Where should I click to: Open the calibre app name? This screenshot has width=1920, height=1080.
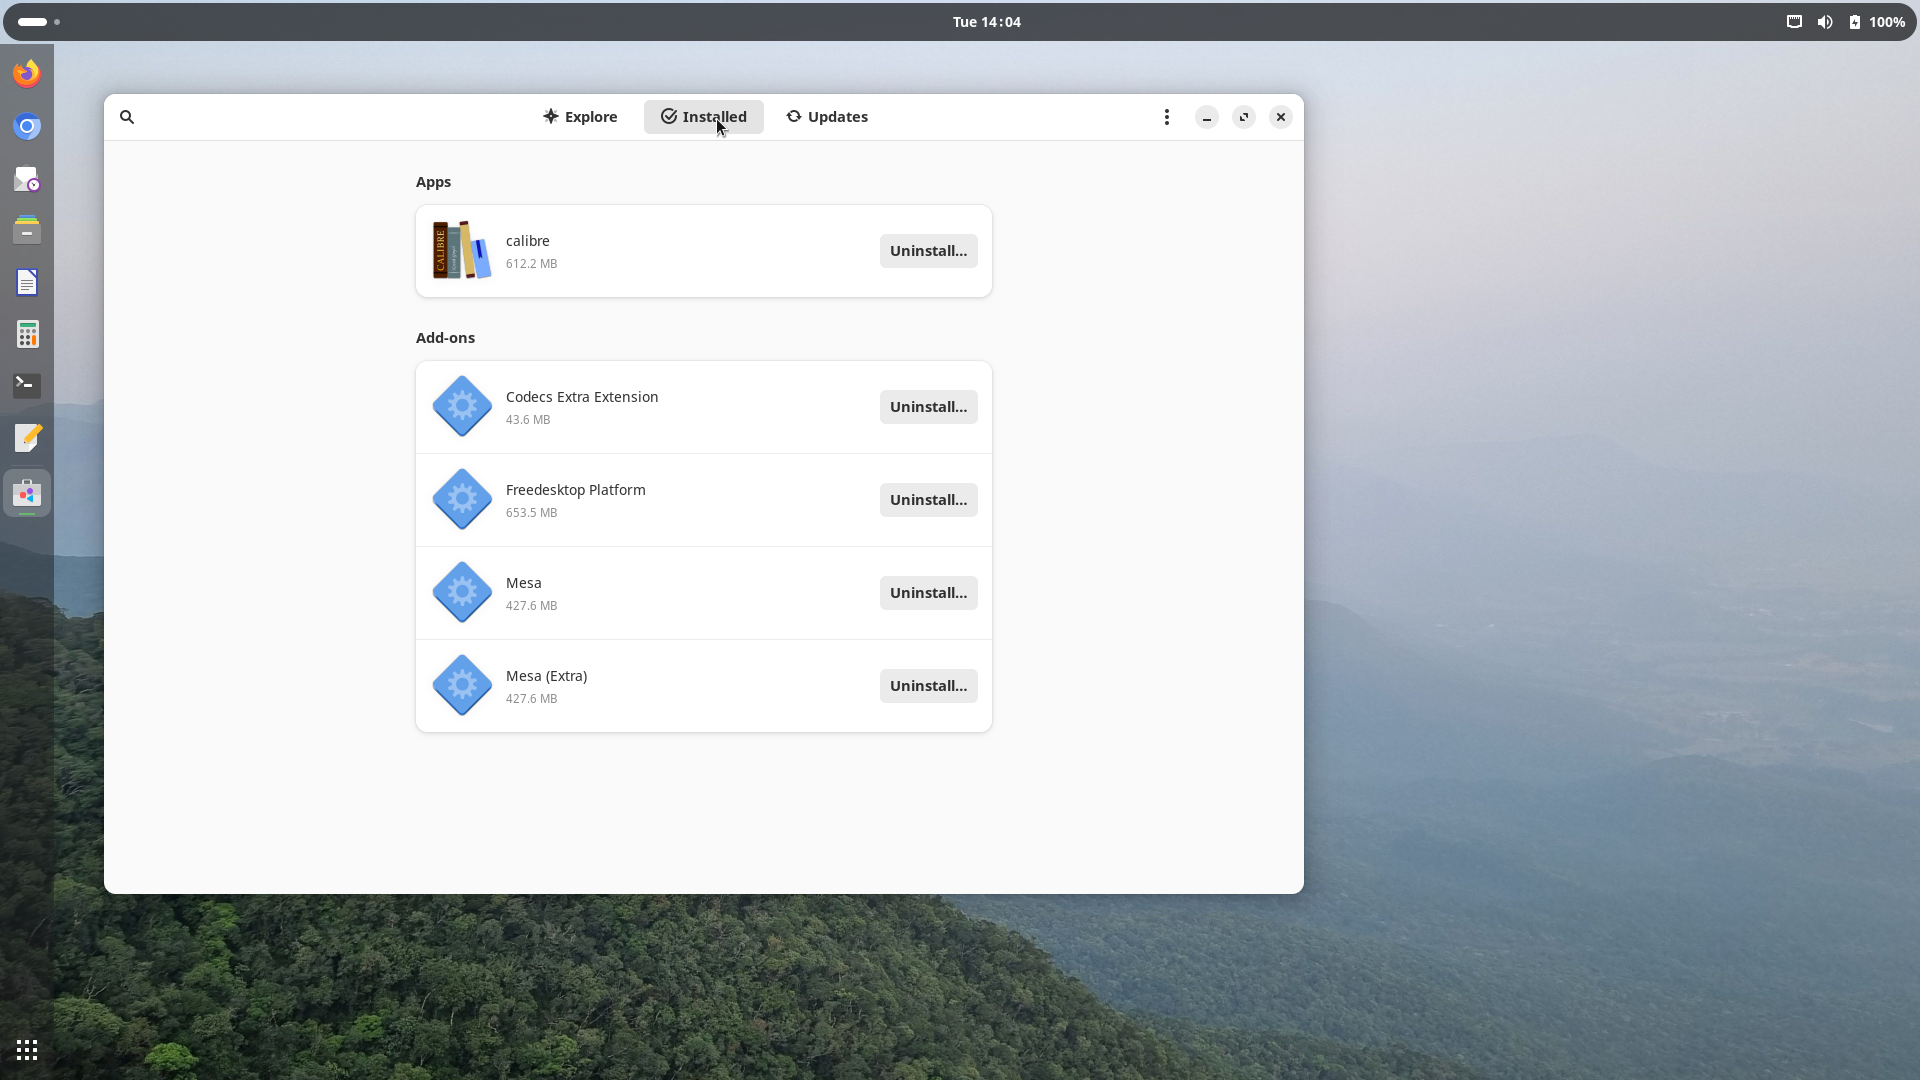[528, 241]
